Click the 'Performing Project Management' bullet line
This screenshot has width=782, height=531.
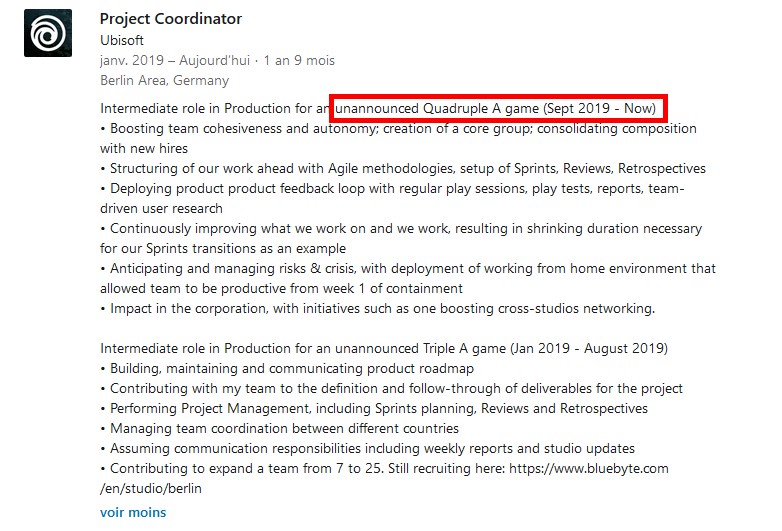pyautogui.click(x=374, y=408)
